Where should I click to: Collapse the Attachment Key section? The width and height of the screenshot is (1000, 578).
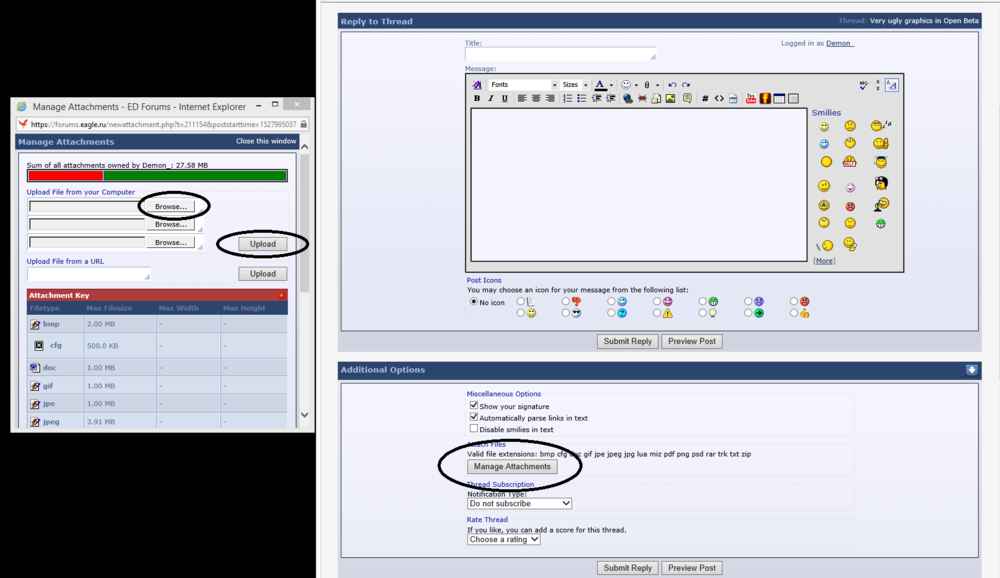tap(281, 295)
